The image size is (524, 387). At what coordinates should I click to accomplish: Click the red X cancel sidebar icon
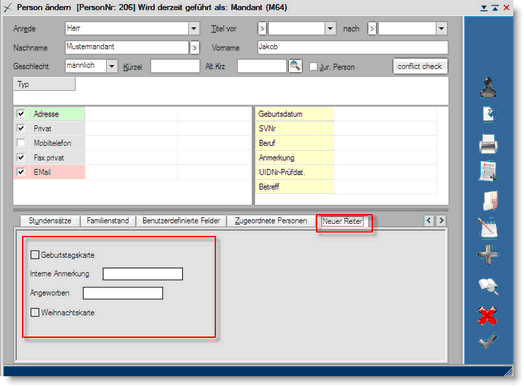(x=487, y=316)
